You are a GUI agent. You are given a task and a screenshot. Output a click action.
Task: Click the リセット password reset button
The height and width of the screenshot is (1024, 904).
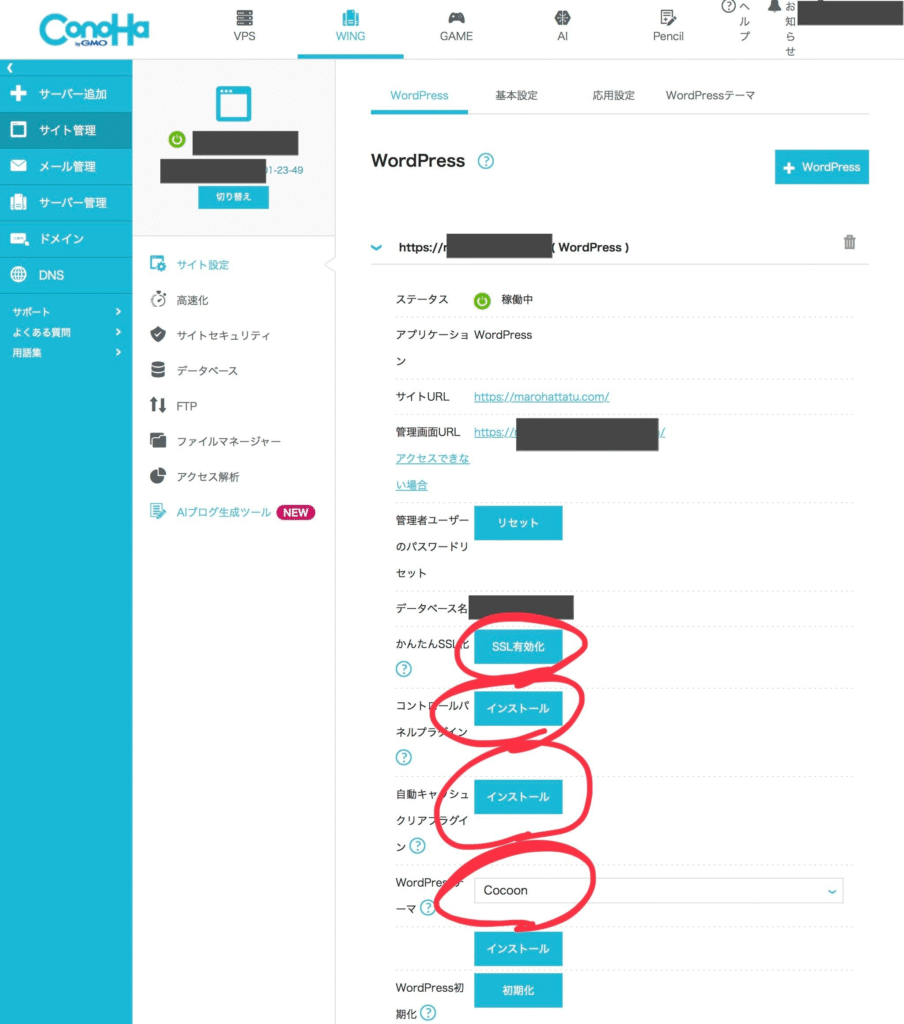tap(518, 523)
